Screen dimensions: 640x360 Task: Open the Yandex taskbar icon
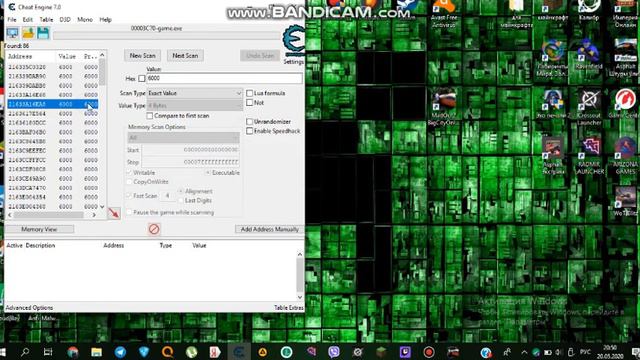[x=215, y=352]
